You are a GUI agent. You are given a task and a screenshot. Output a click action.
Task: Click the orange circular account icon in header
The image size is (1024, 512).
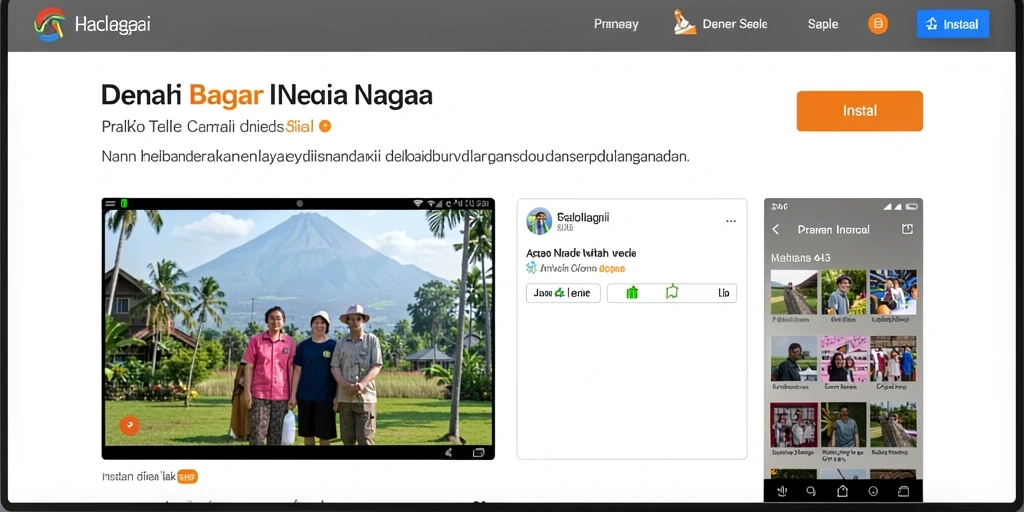point(878,25)
